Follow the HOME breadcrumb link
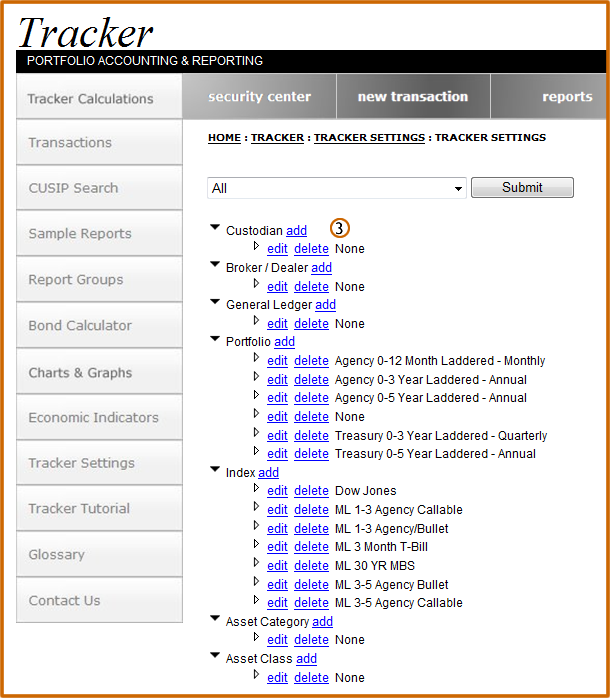The height and width of the screenshot is (698, 610). click(x=224, y=138)
